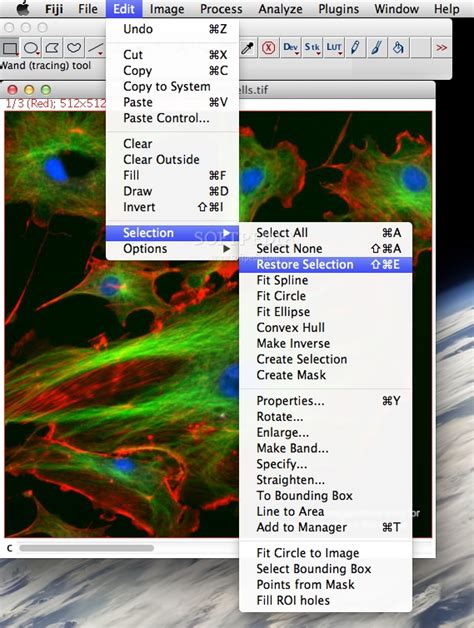474x628 pixels.
Task: Open selection Properties...
Action: pos(326,401)
